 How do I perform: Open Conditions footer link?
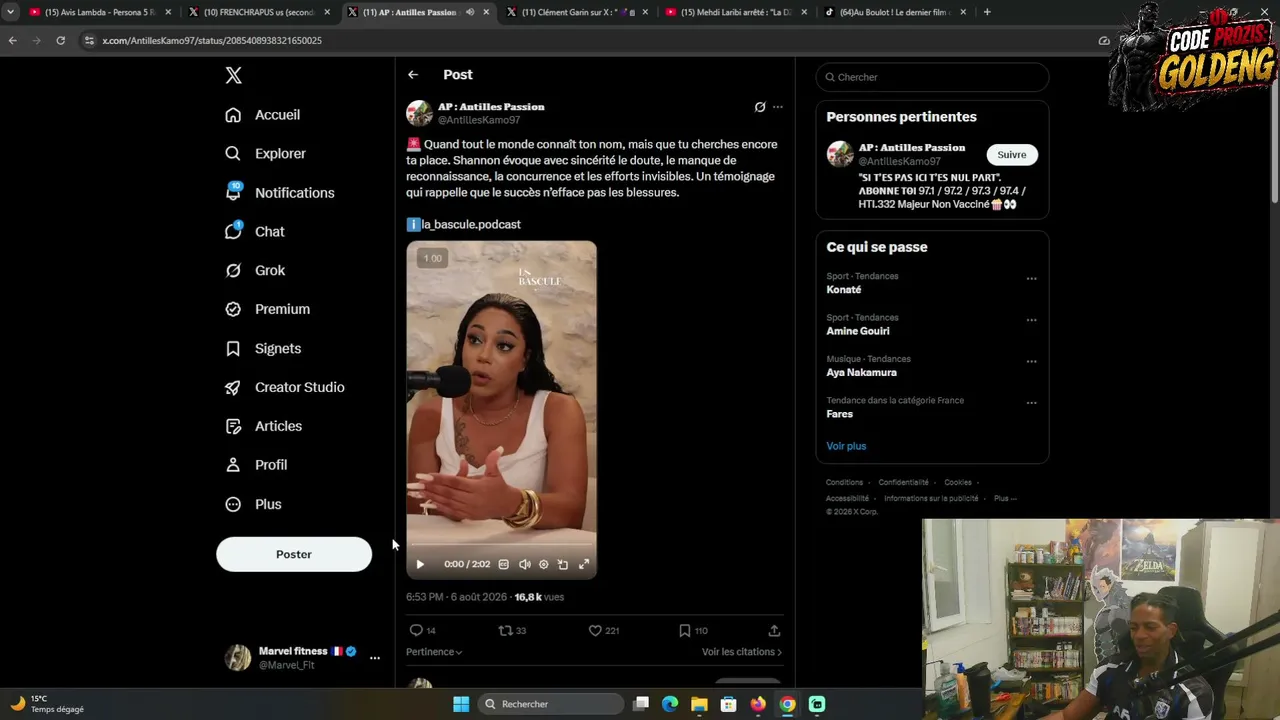pos(844,482)
